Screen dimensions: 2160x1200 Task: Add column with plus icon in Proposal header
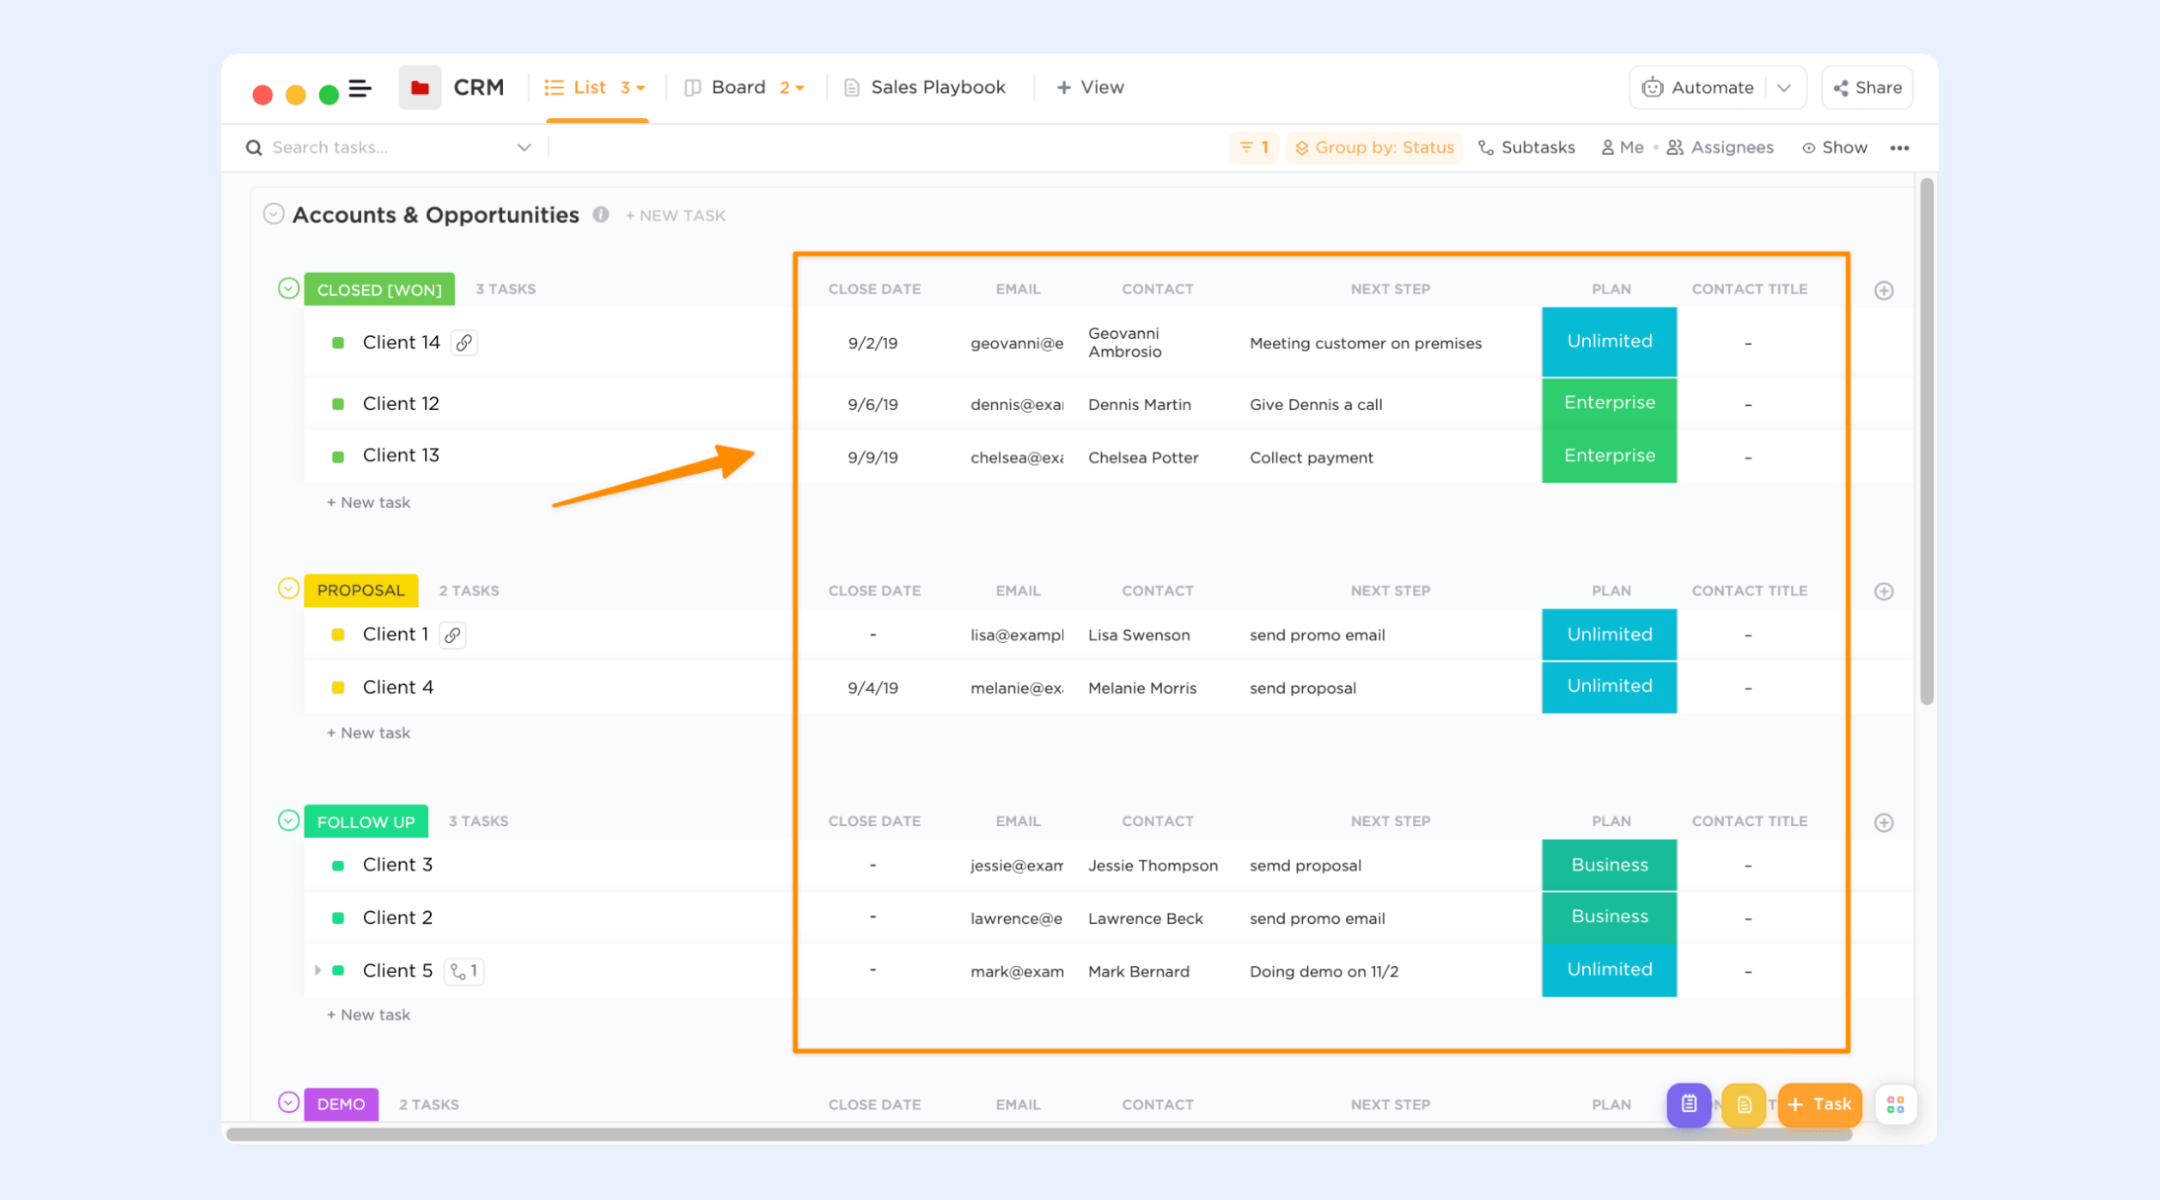click(1884, 591)
